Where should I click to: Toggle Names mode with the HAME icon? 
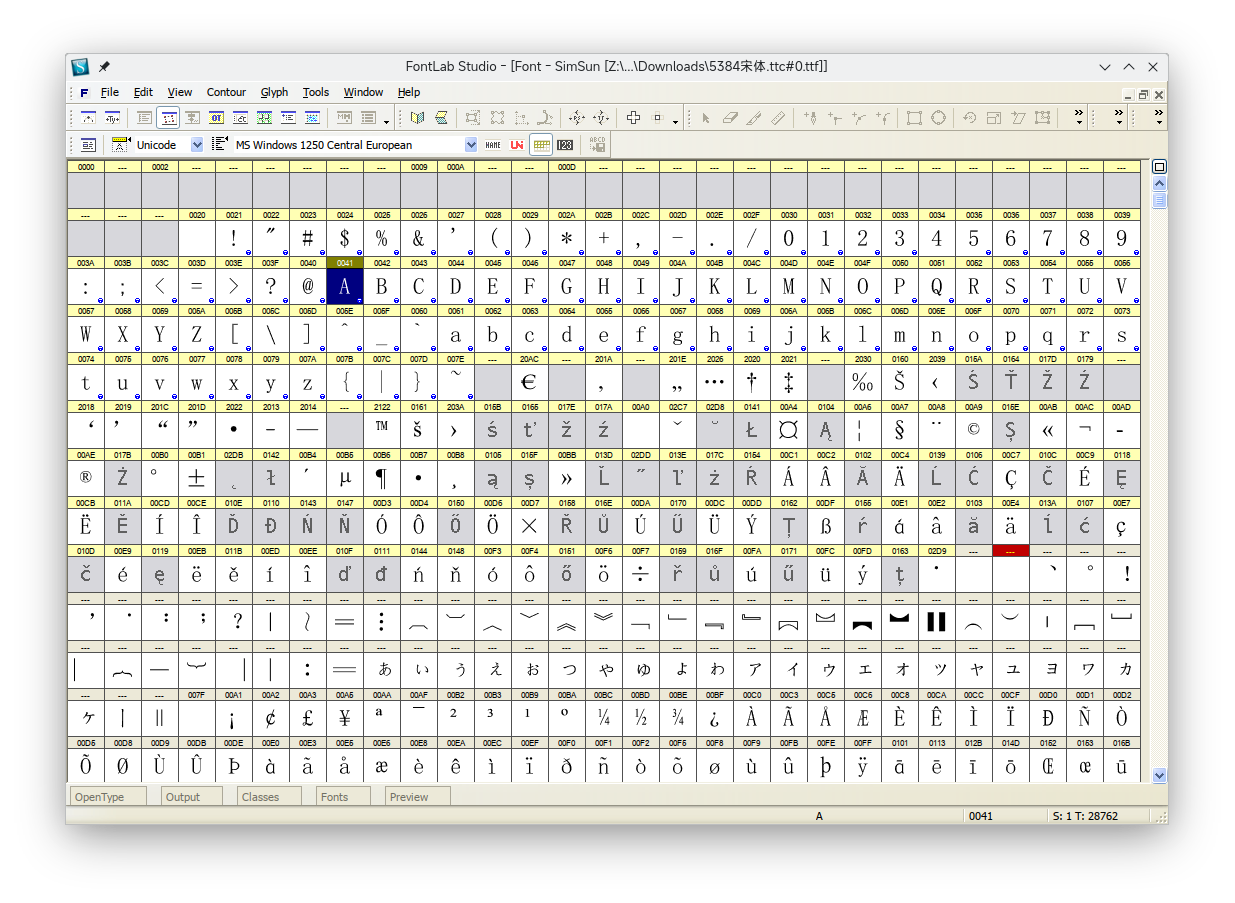[x=493, y=145]
